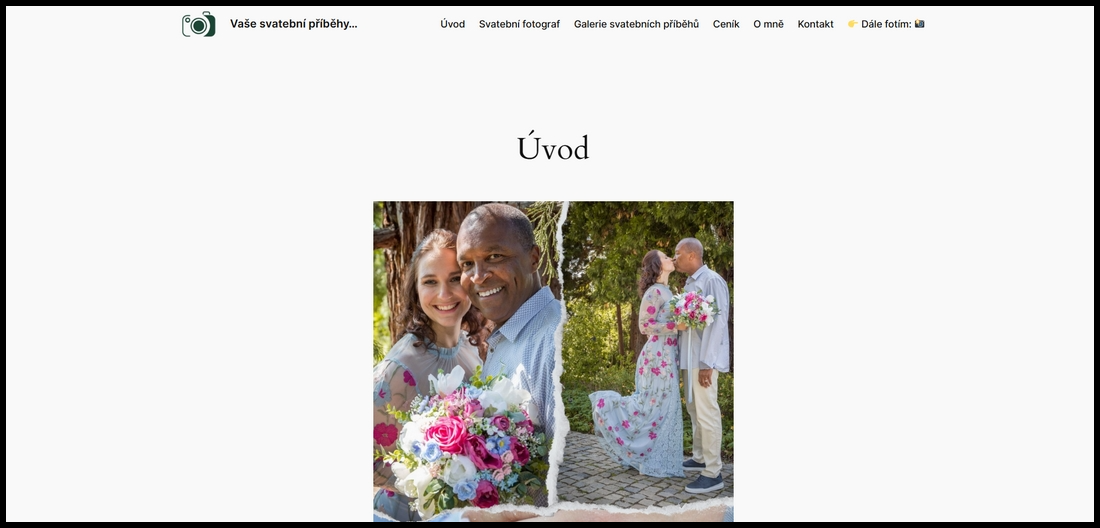Click the large Úvod page heading
Screen dimensions: 1100x528
553,148
